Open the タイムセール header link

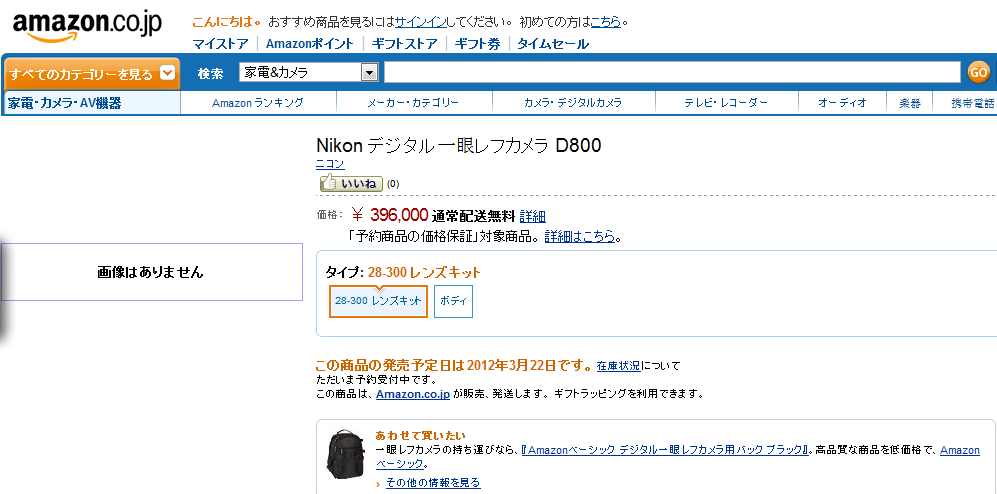click(x=553, y=44)
